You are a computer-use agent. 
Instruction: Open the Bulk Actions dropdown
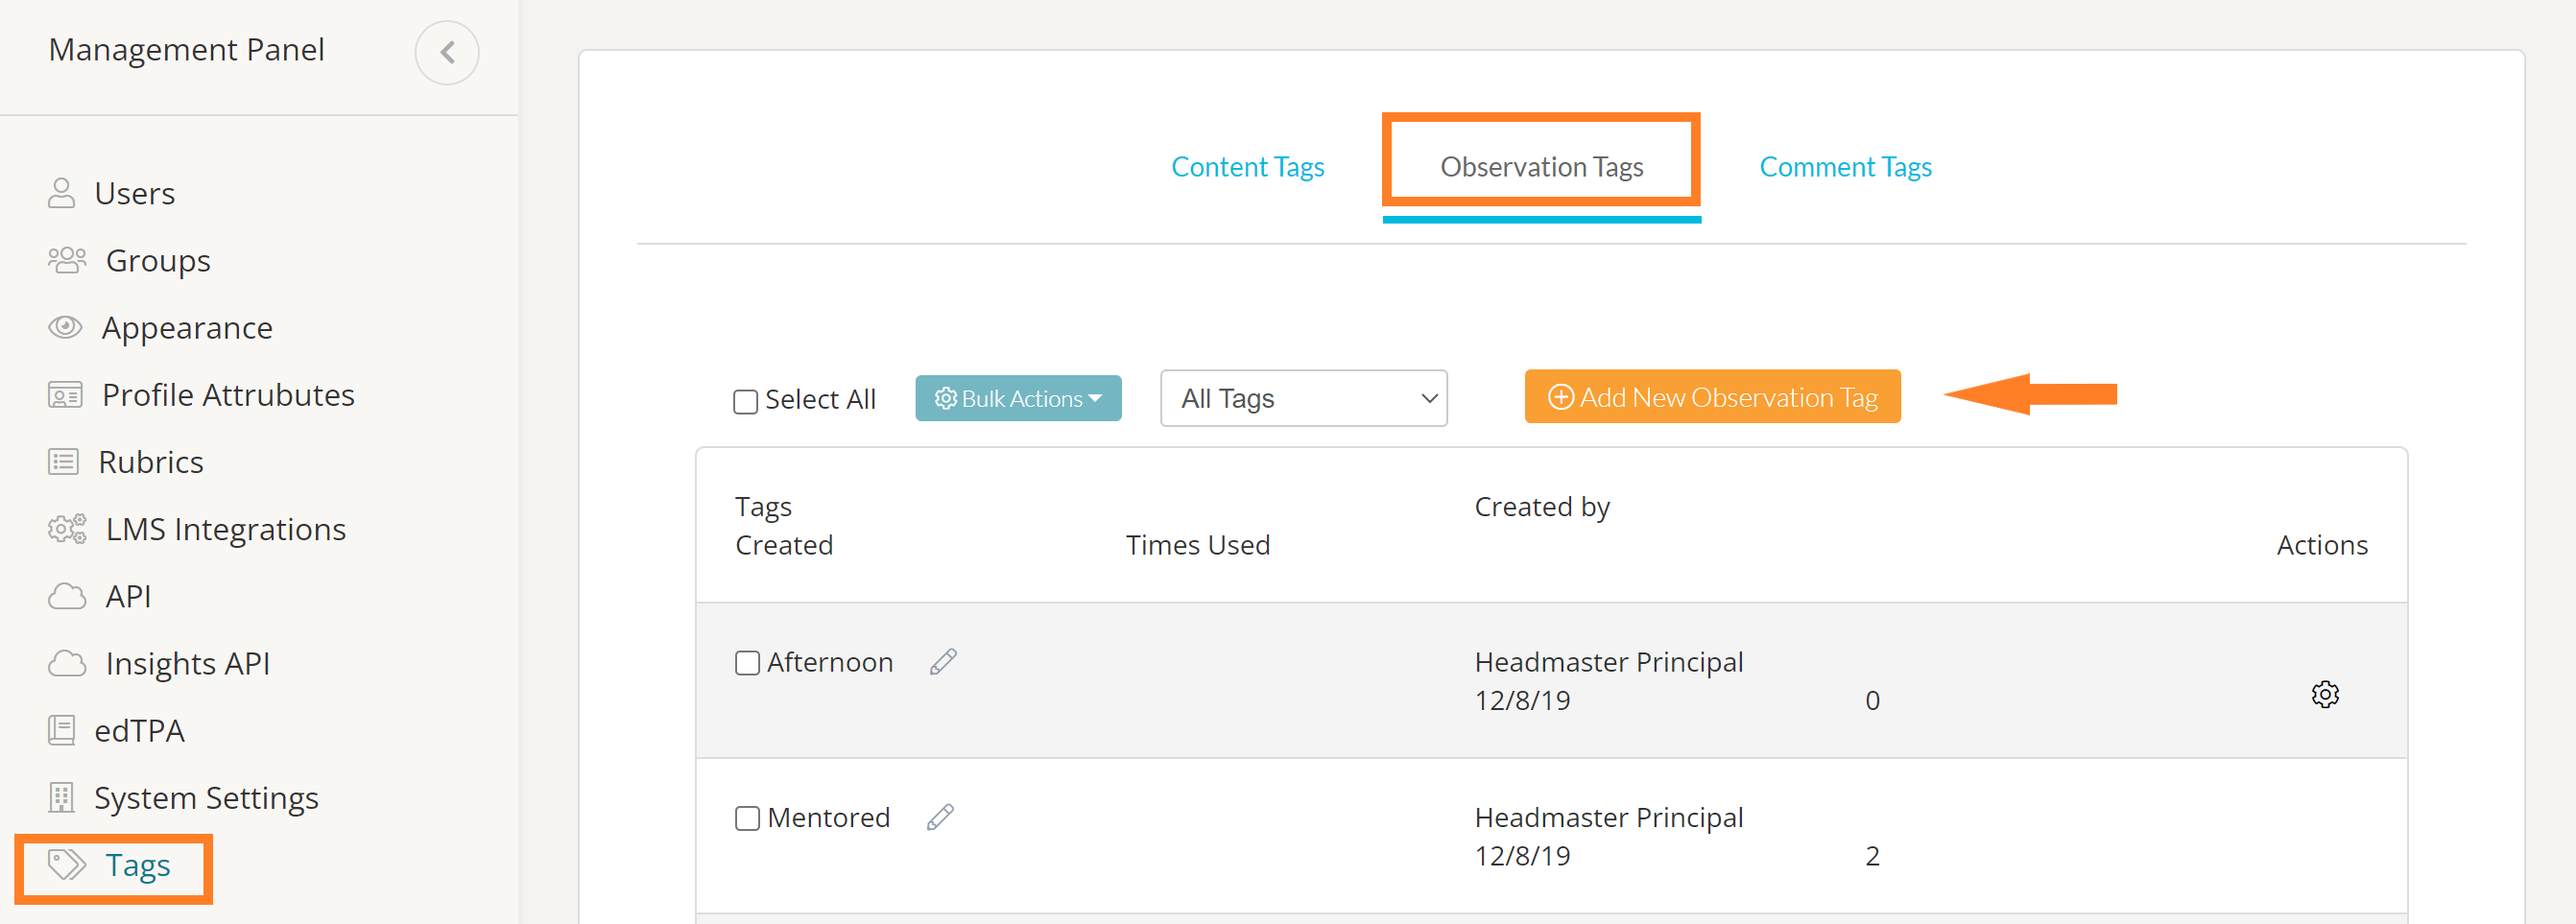coord(1018,398)
